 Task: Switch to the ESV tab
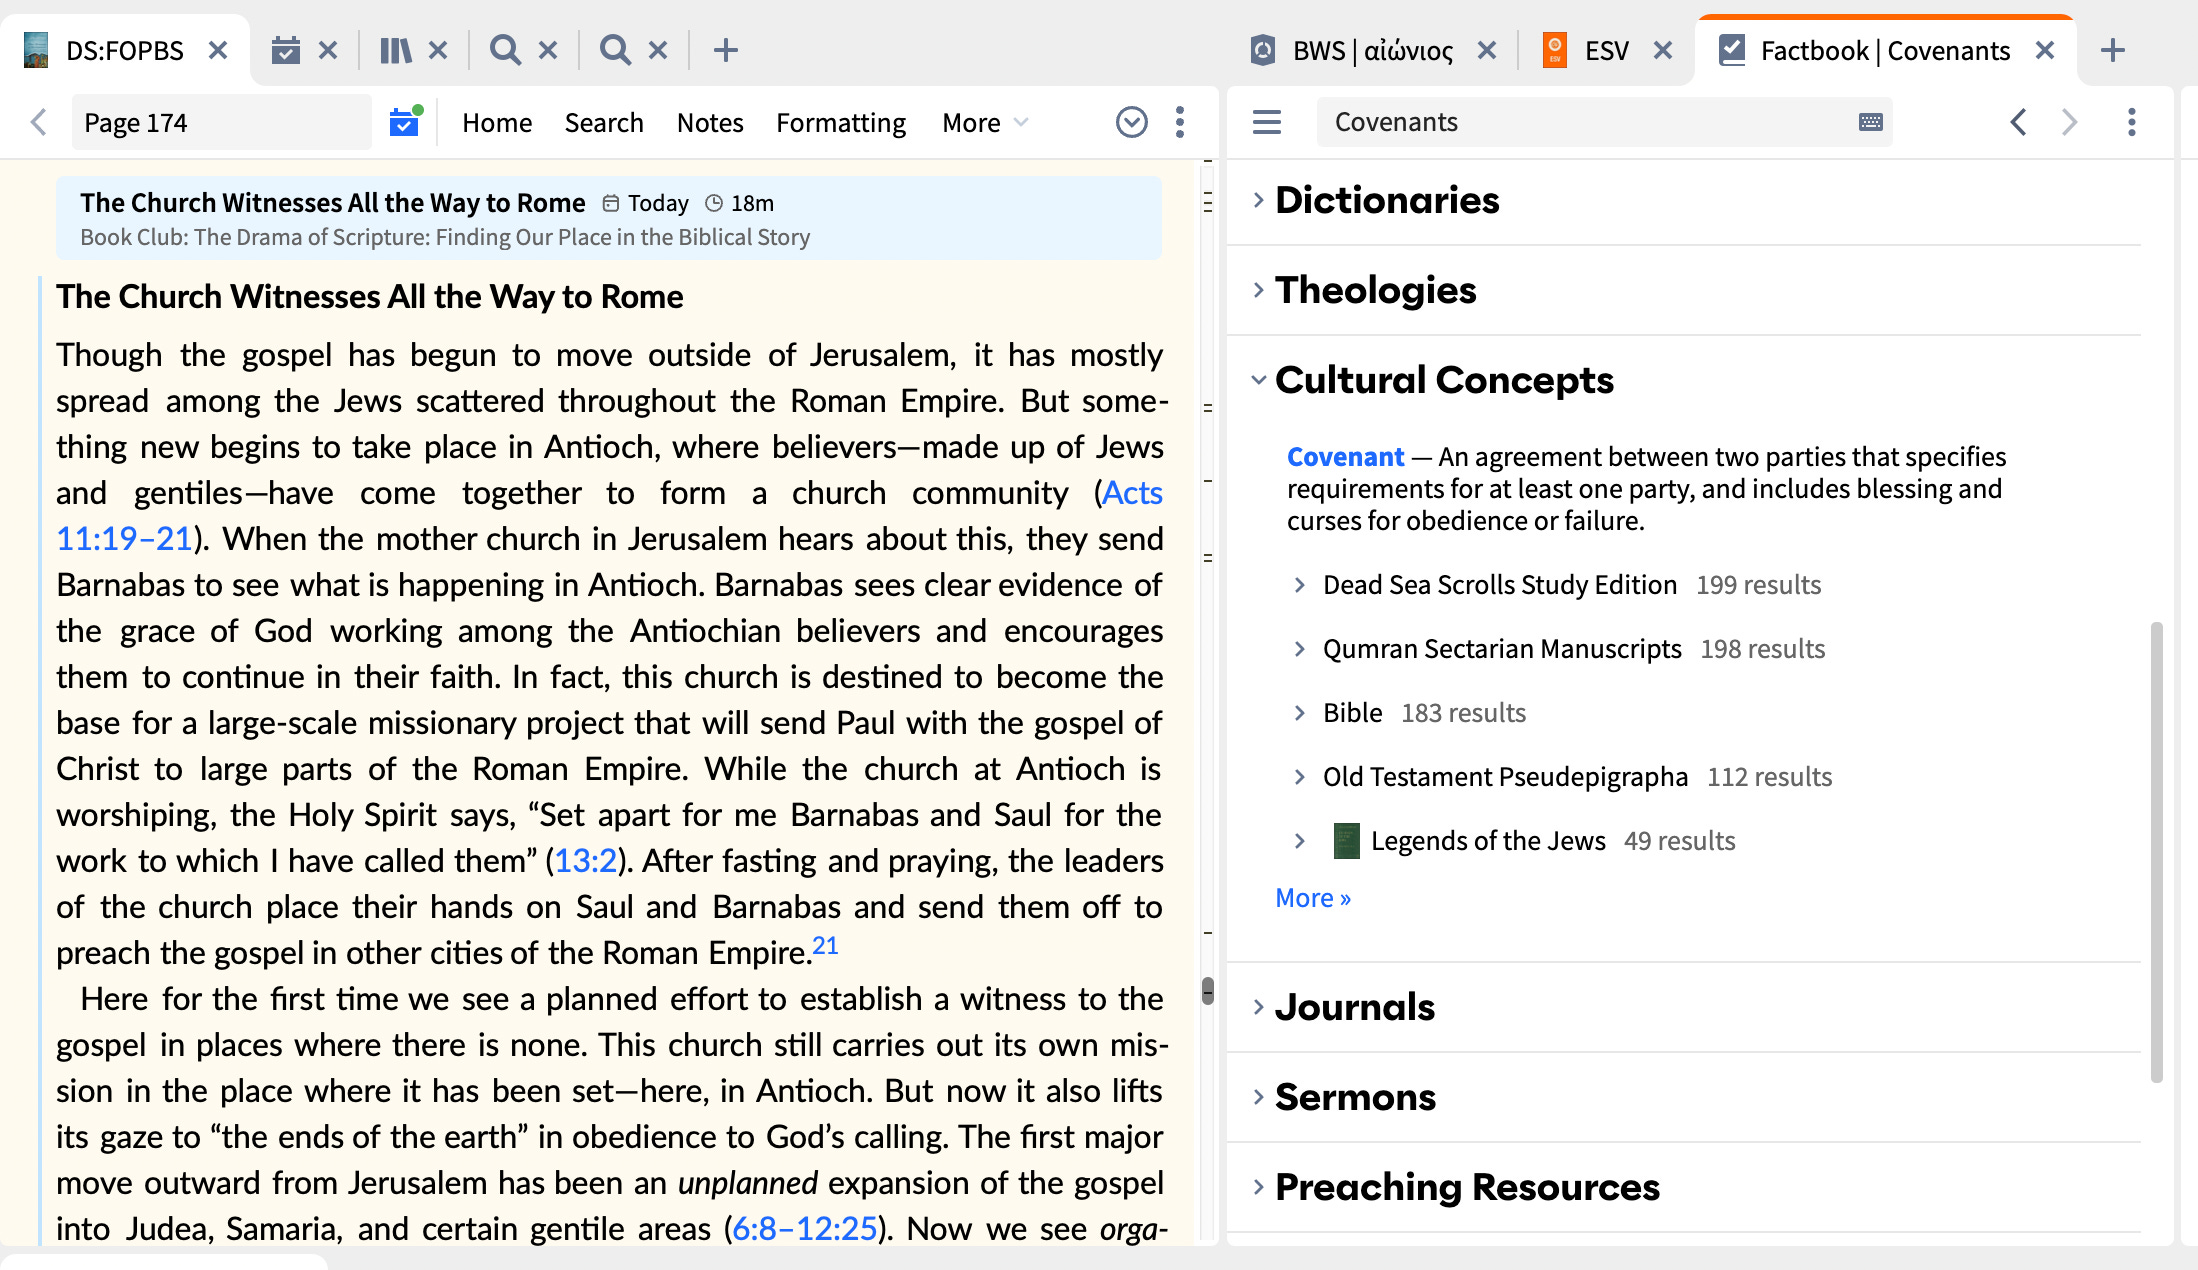click(x=1587, y=50)
